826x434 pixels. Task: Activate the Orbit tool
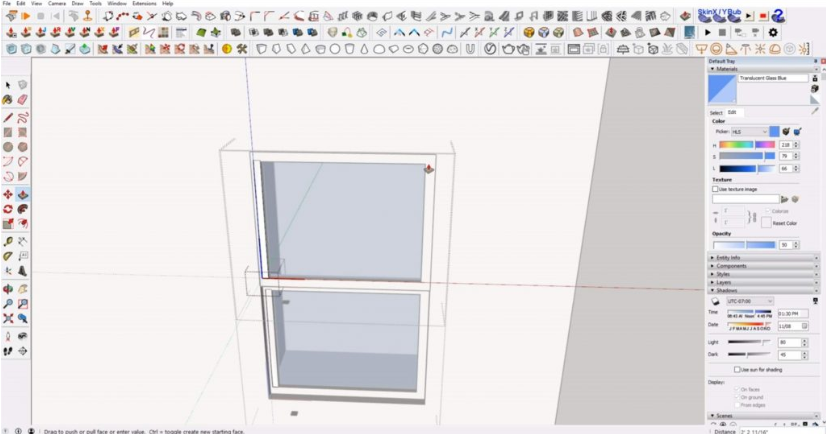click(x=8, y=289)
